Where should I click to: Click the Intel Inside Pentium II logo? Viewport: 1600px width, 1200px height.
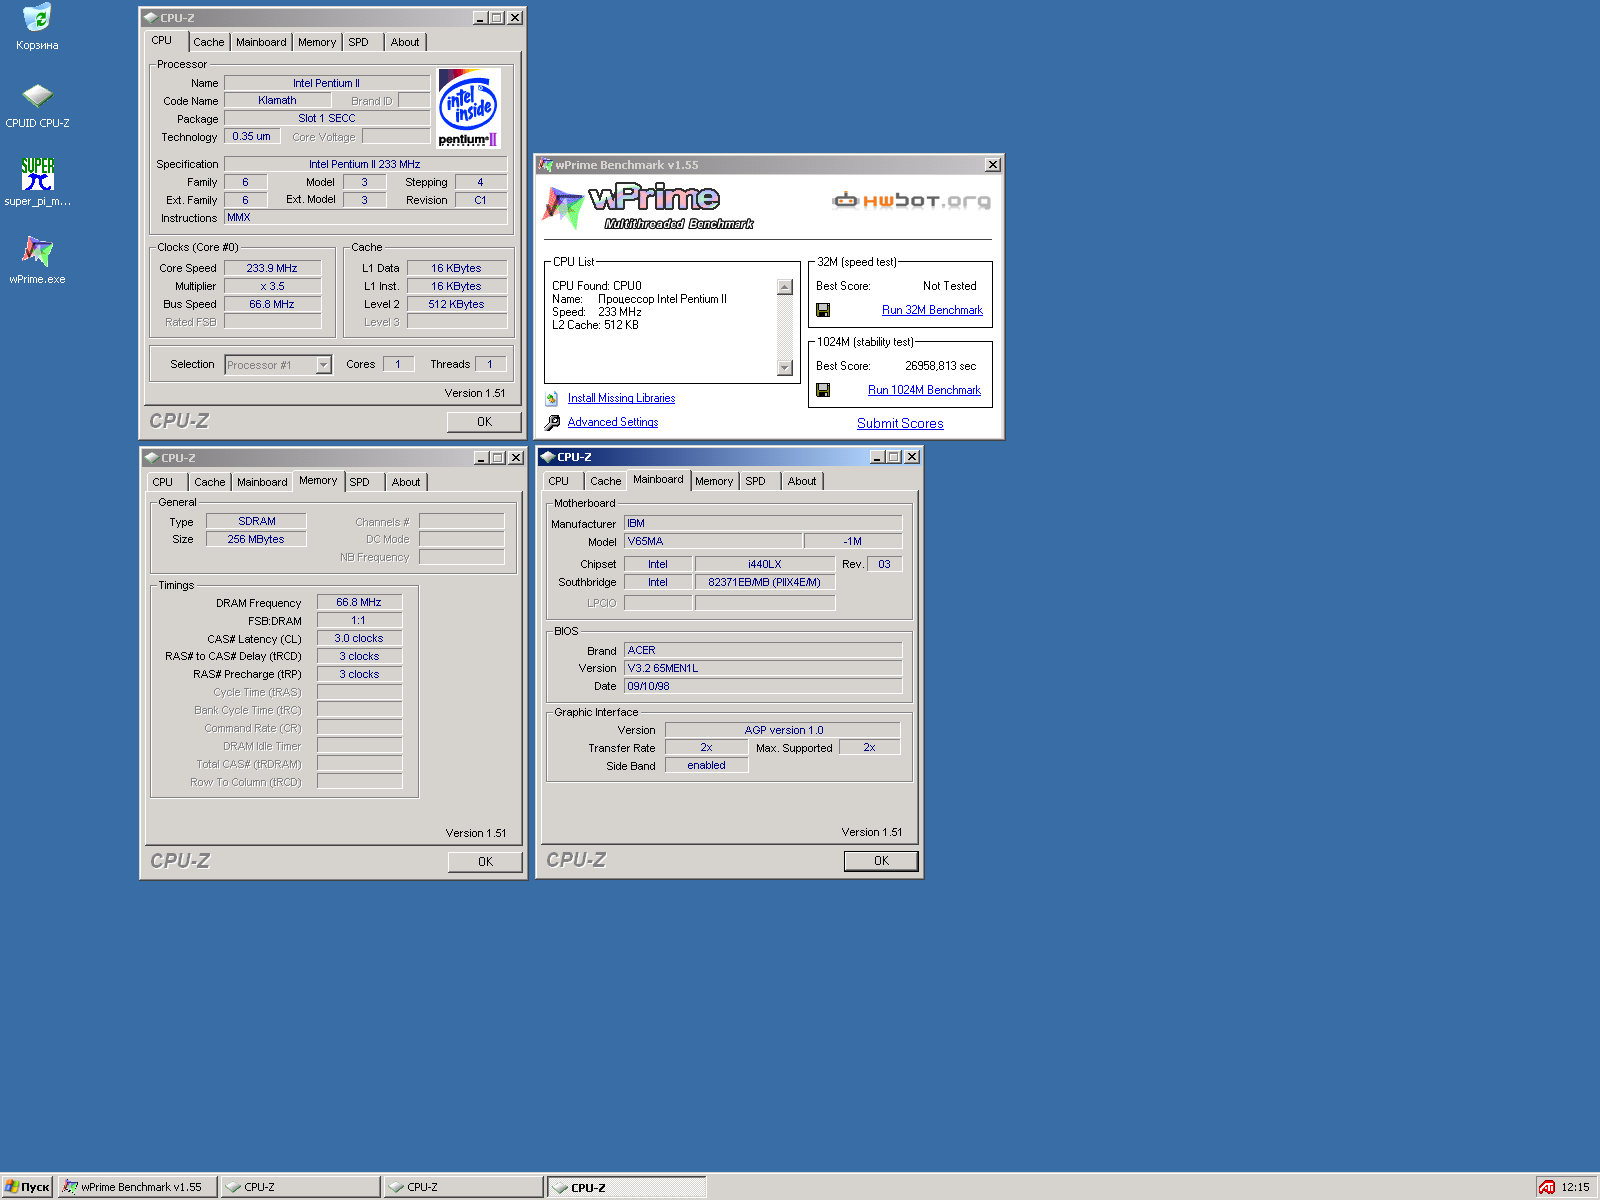[468, 108]
